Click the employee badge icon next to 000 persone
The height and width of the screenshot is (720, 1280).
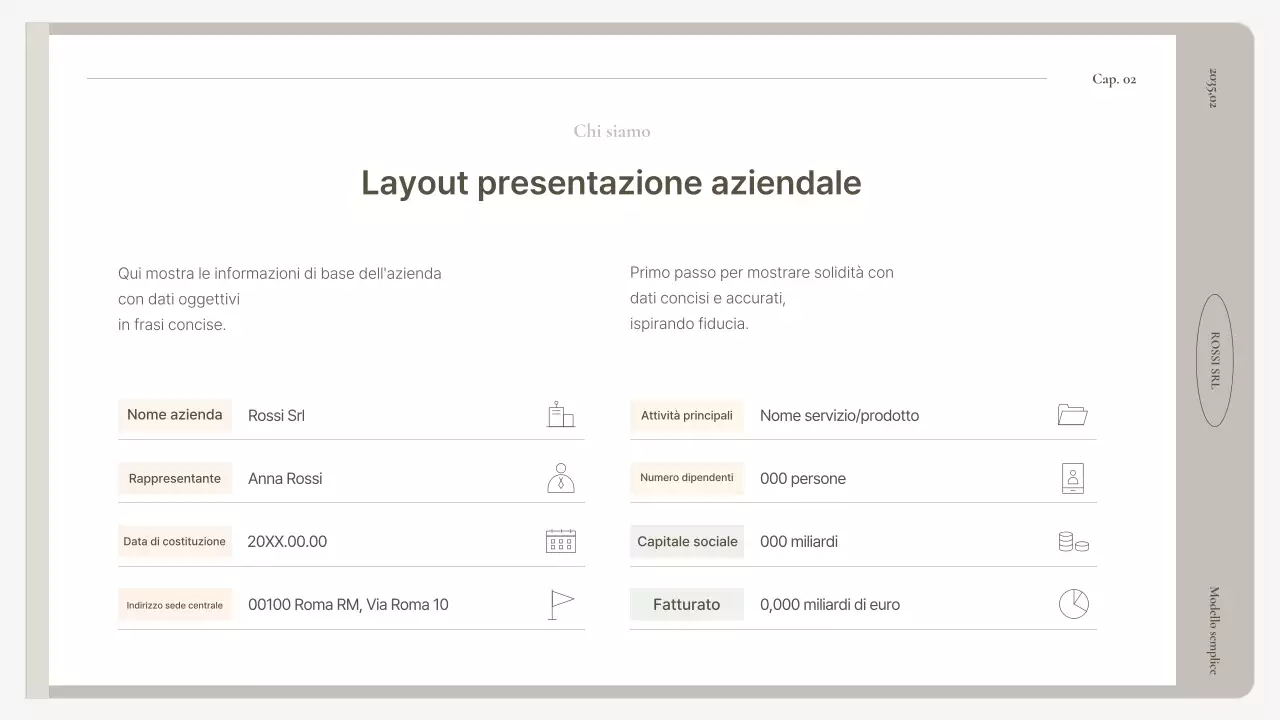(x=1073, y=477)
